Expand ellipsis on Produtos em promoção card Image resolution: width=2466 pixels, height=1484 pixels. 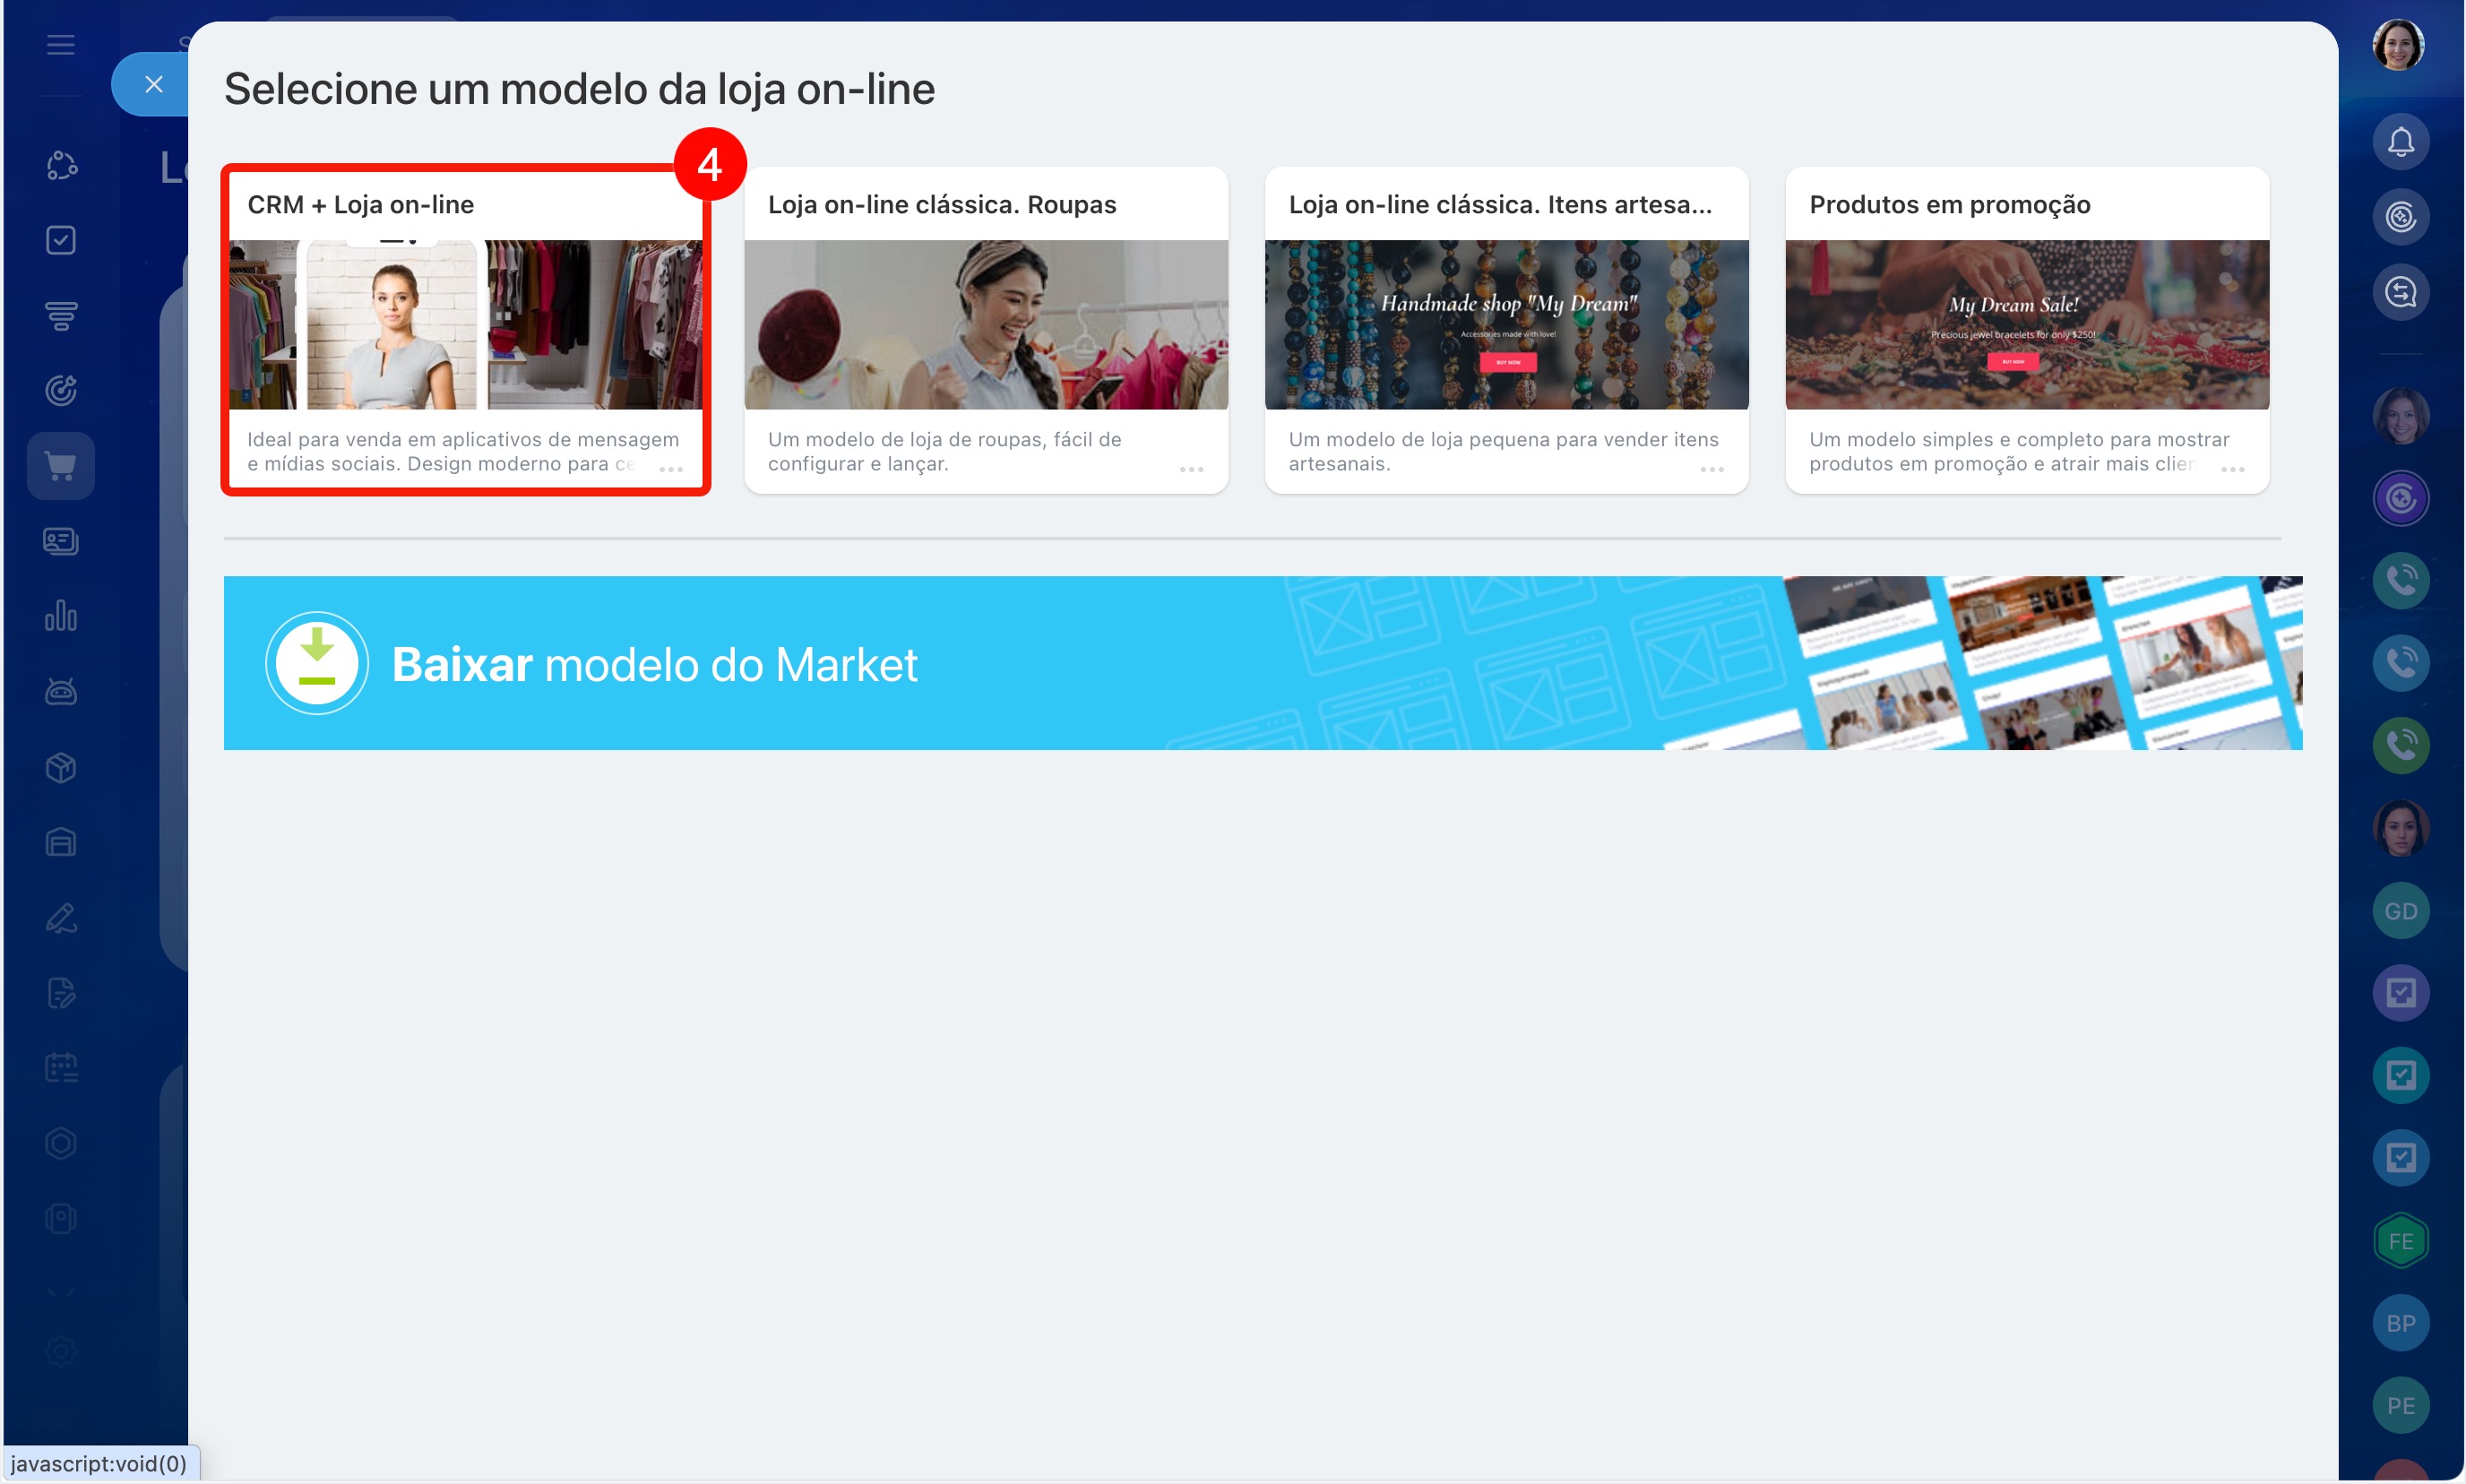[x=2232, y=469]
